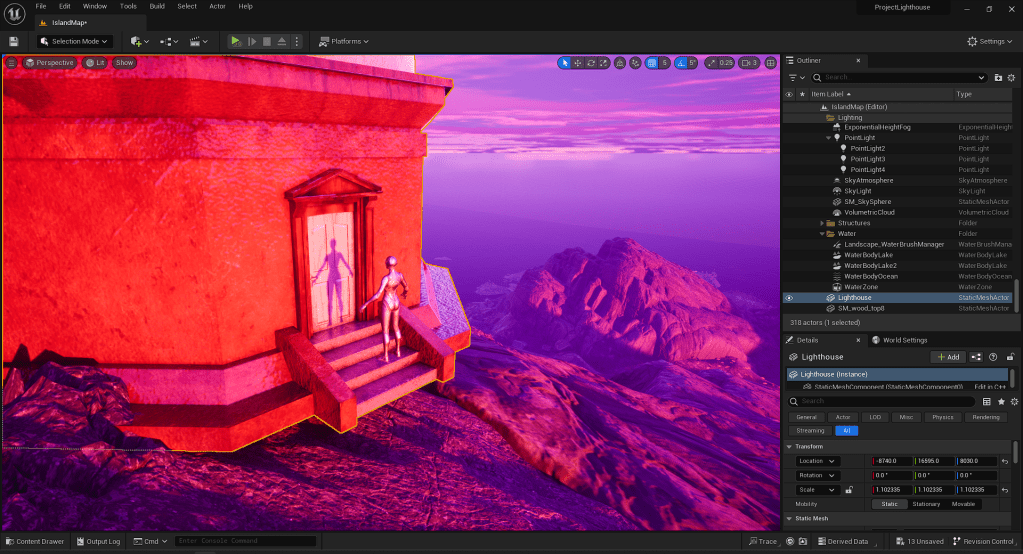Open the Platforms dropdown
The width and height of the screenshot is (1023, 554).
click(x=344, y=41)
